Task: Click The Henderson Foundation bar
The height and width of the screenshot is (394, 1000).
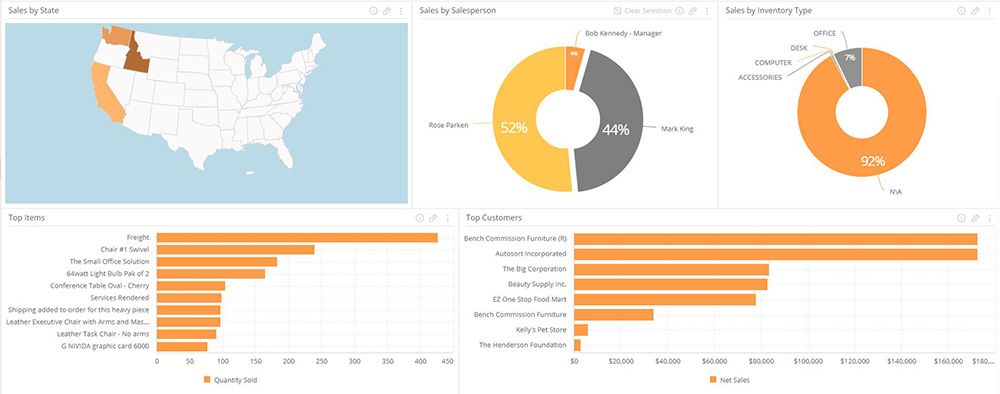Action: pyautogui.click(x=577, y=345)
